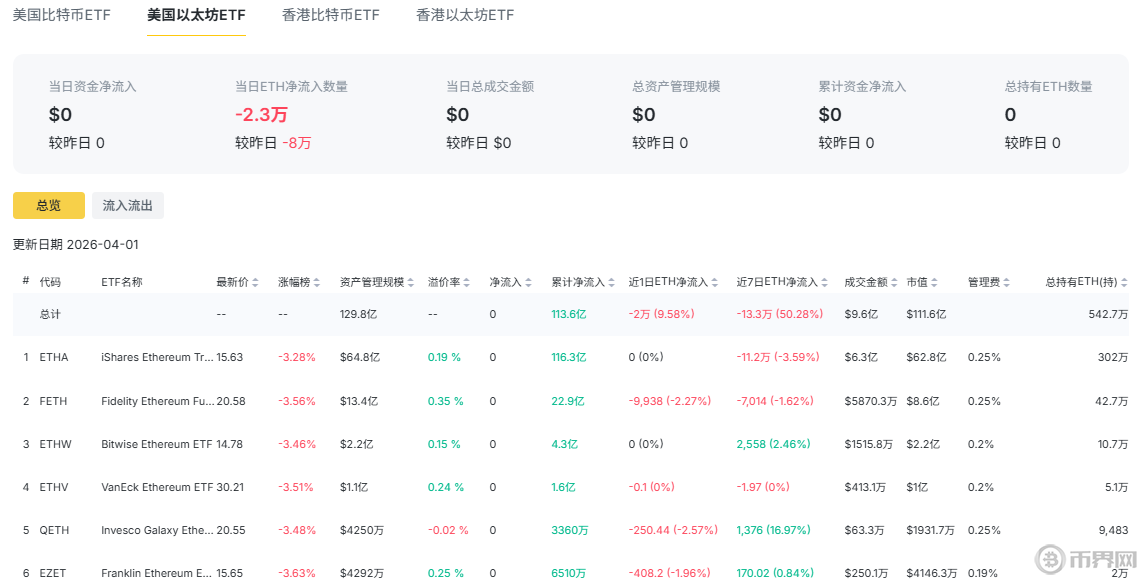Click ticker FETH in table

(53, 401)
